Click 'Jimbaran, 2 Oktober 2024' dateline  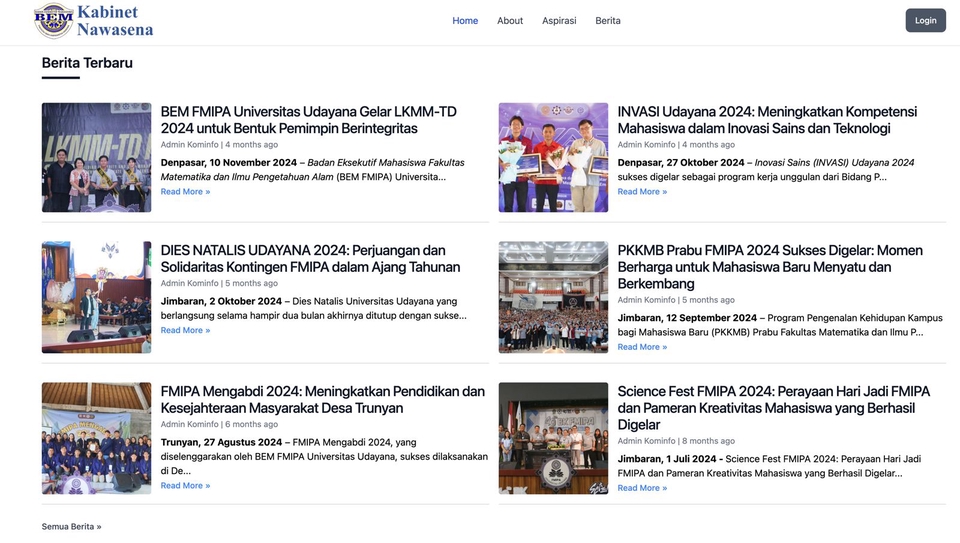[221, 301]
